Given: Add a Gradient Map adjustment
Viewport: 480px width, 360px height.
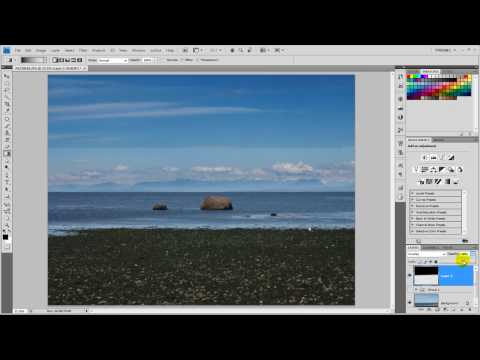Looking at the screenshot, I should 448,181.
